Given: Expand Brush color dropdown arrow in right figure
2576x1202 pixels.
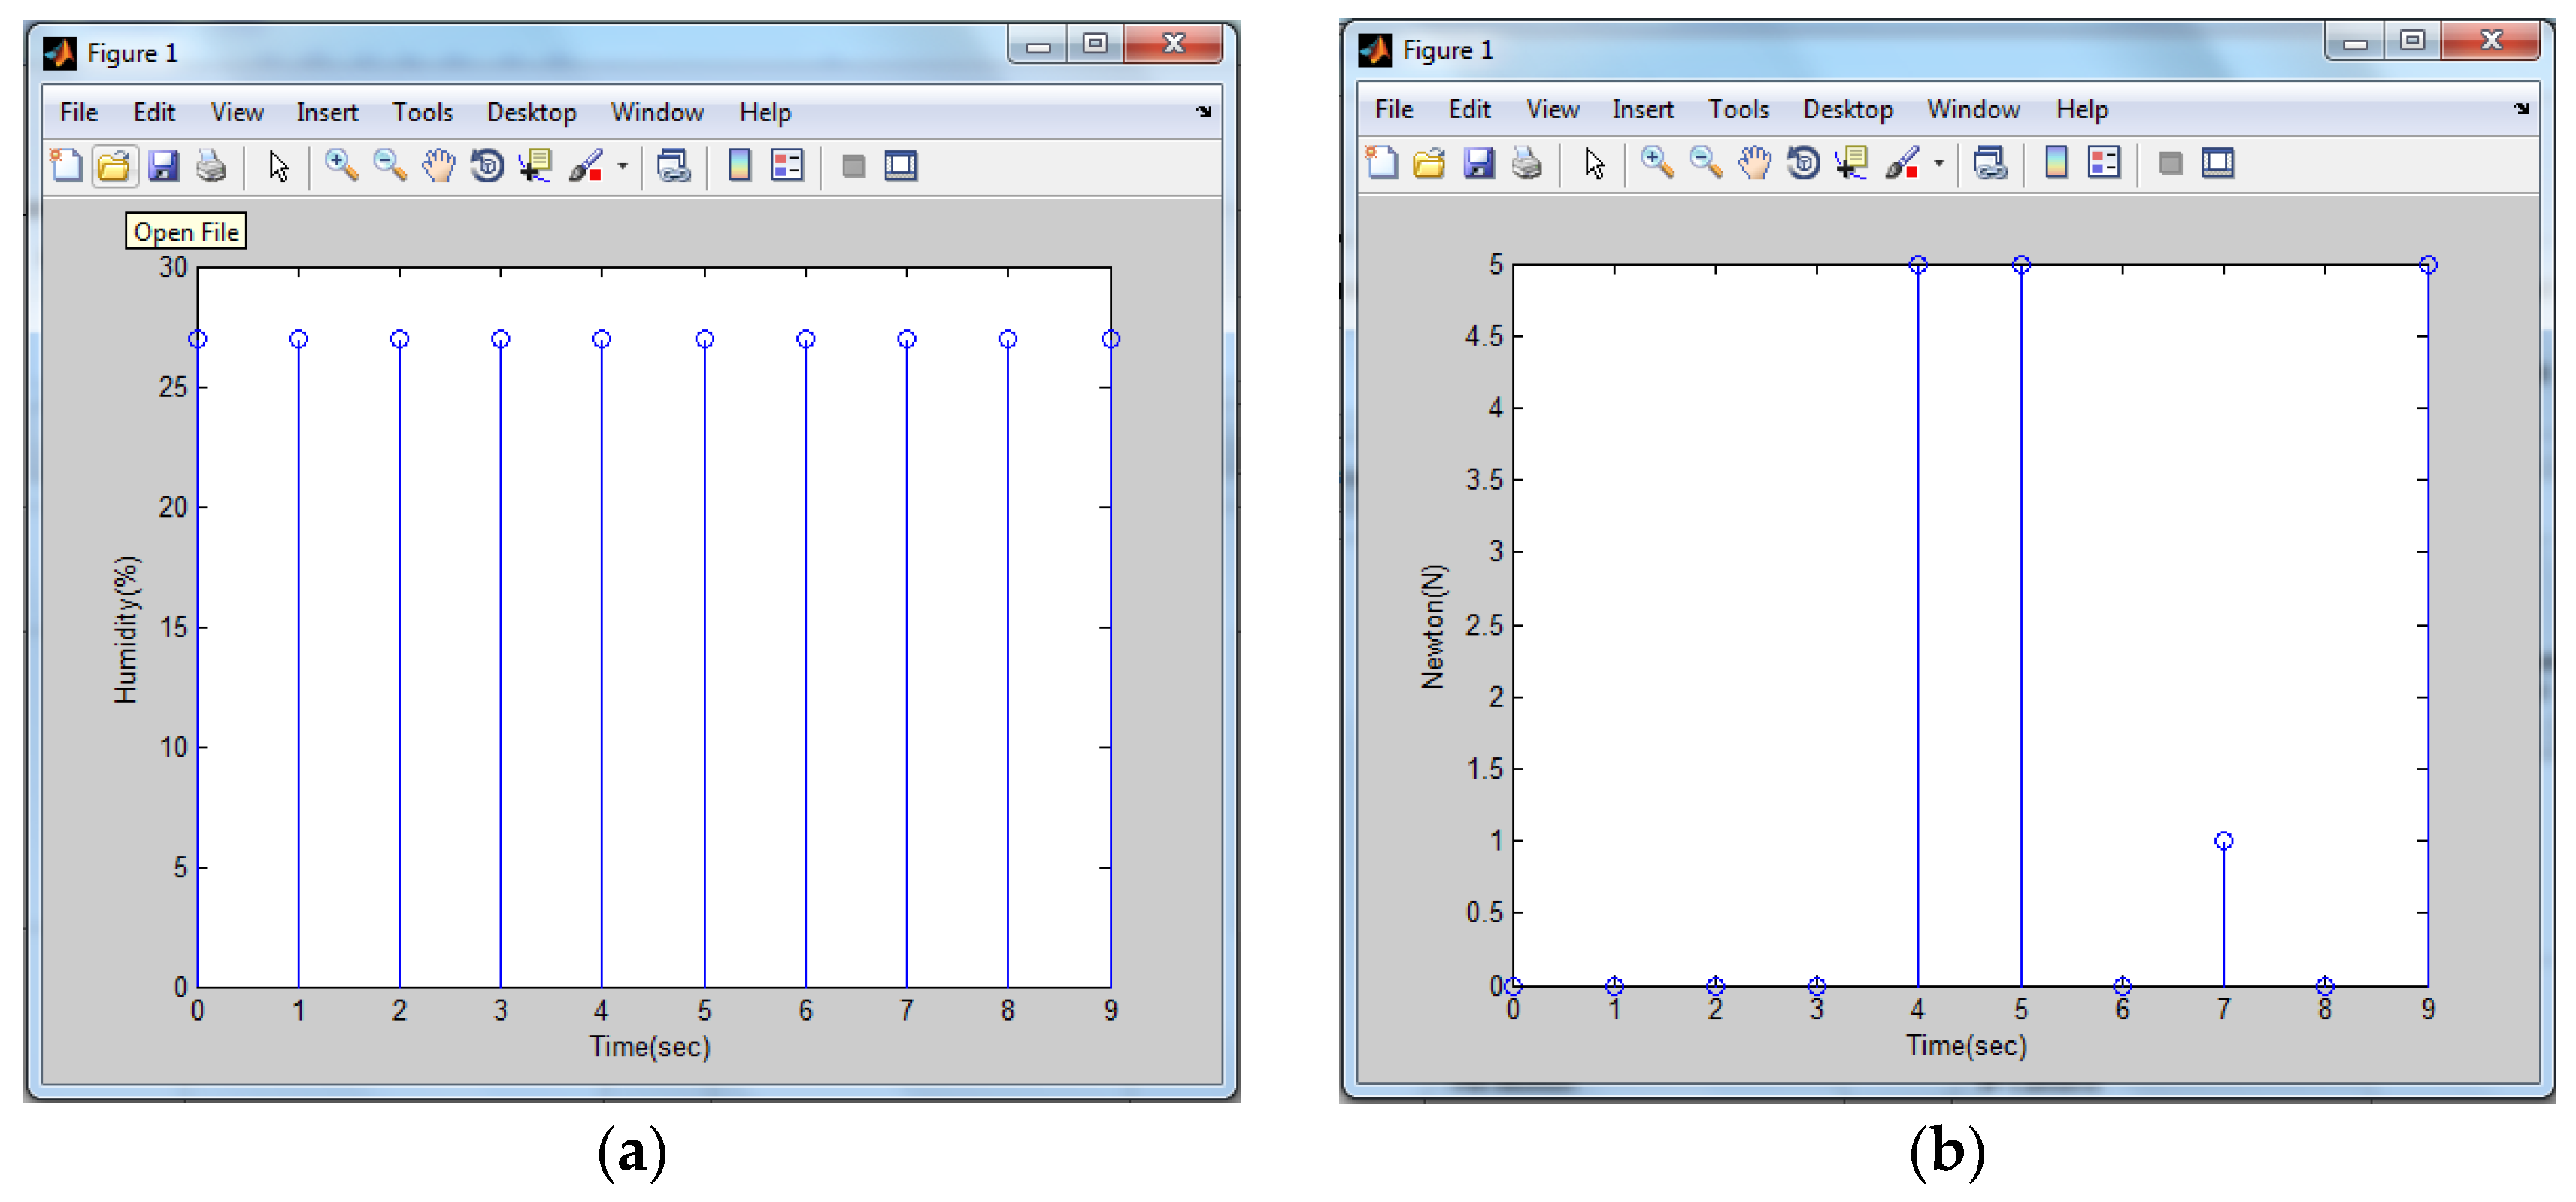Looking at the screenshot, I should [1938, 163].
